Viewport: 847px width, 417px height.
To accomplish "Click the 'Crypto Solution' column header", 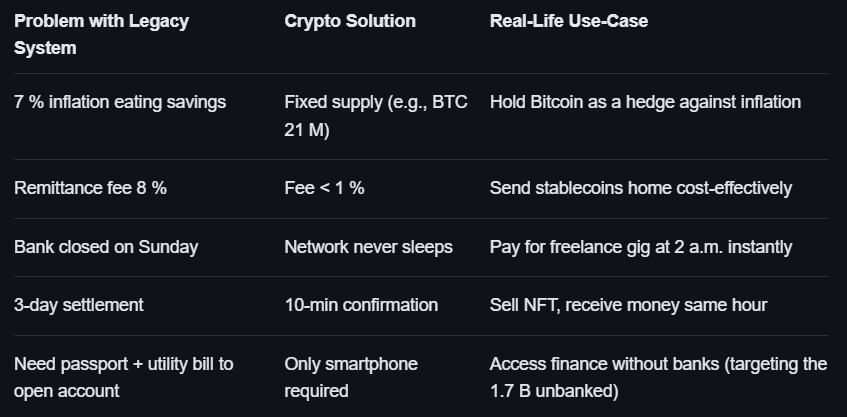I will tap(350, 21).
